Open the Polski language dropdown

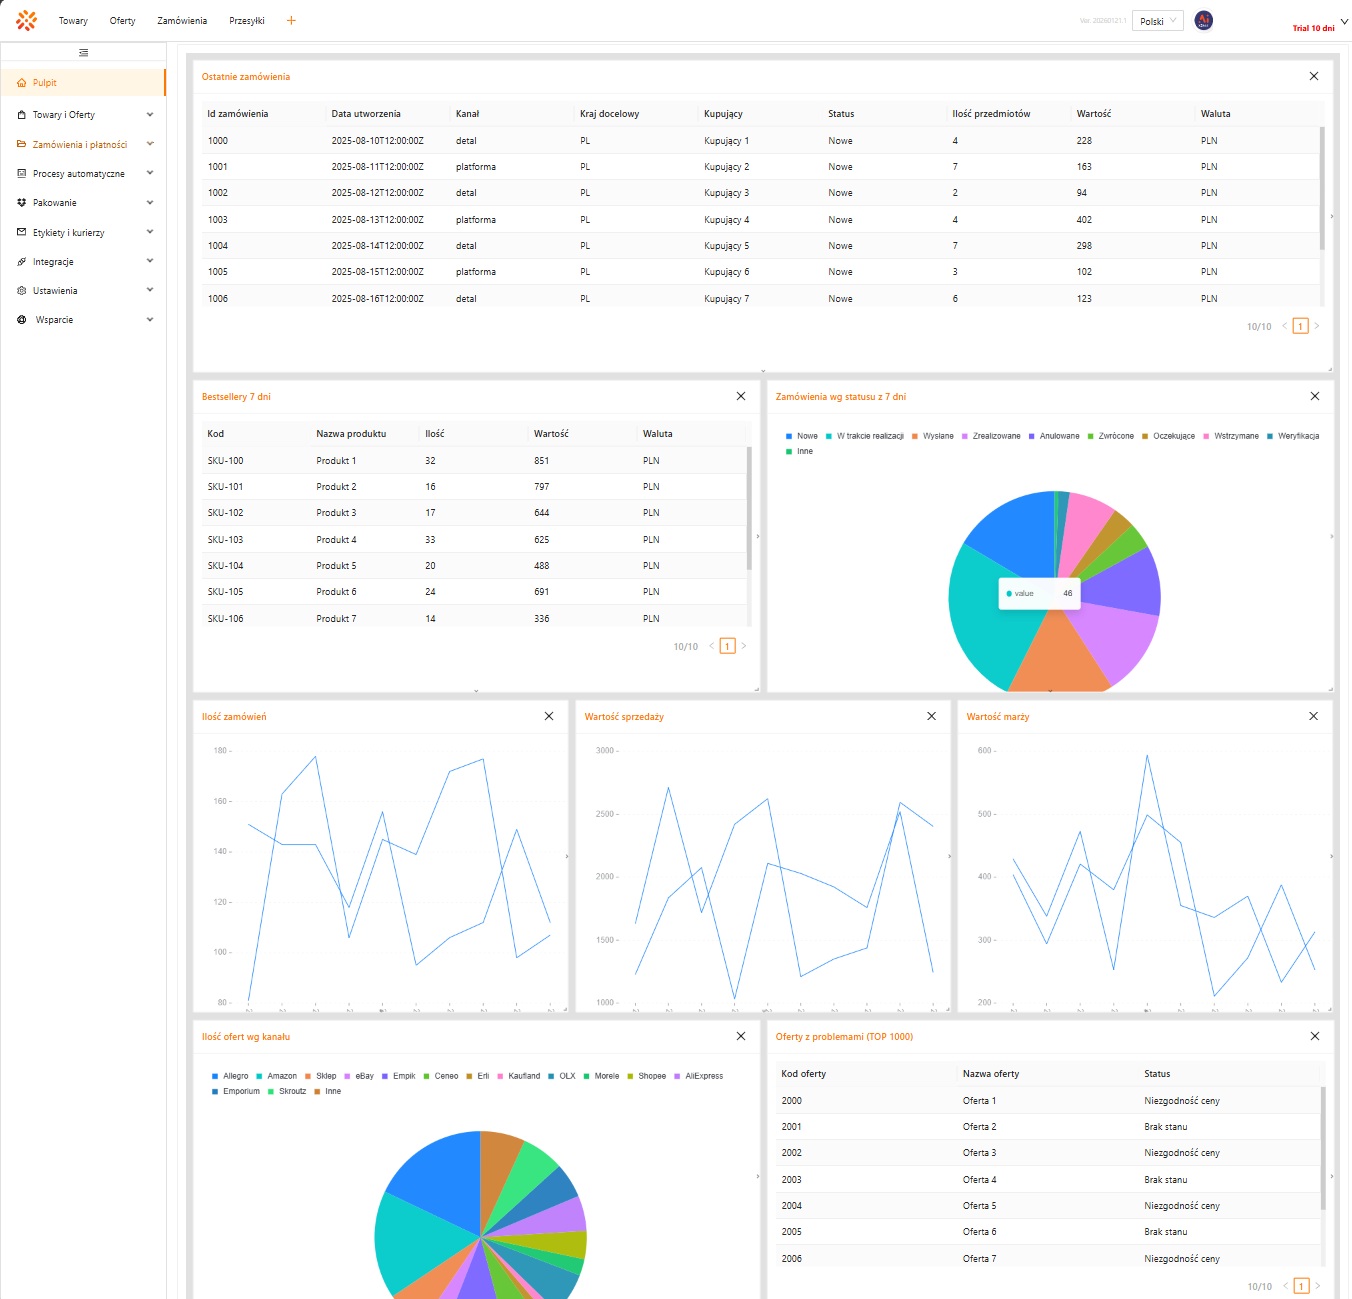point(1157,21)
